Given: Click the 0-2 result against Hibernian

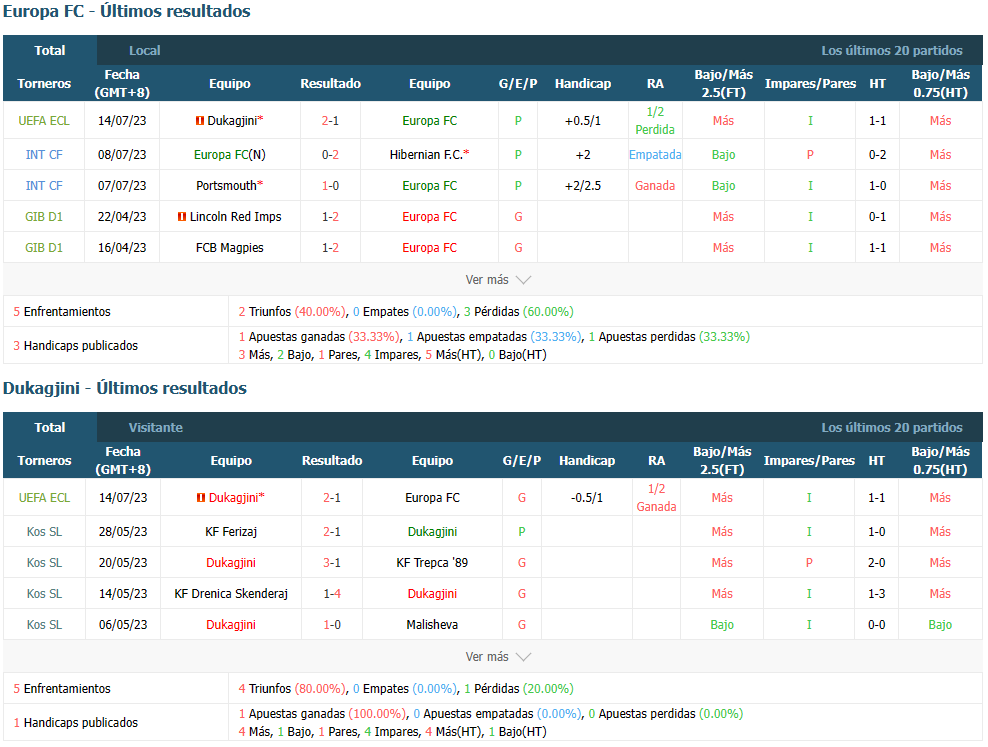Looking at the screenshot, I should click(330, 154).
